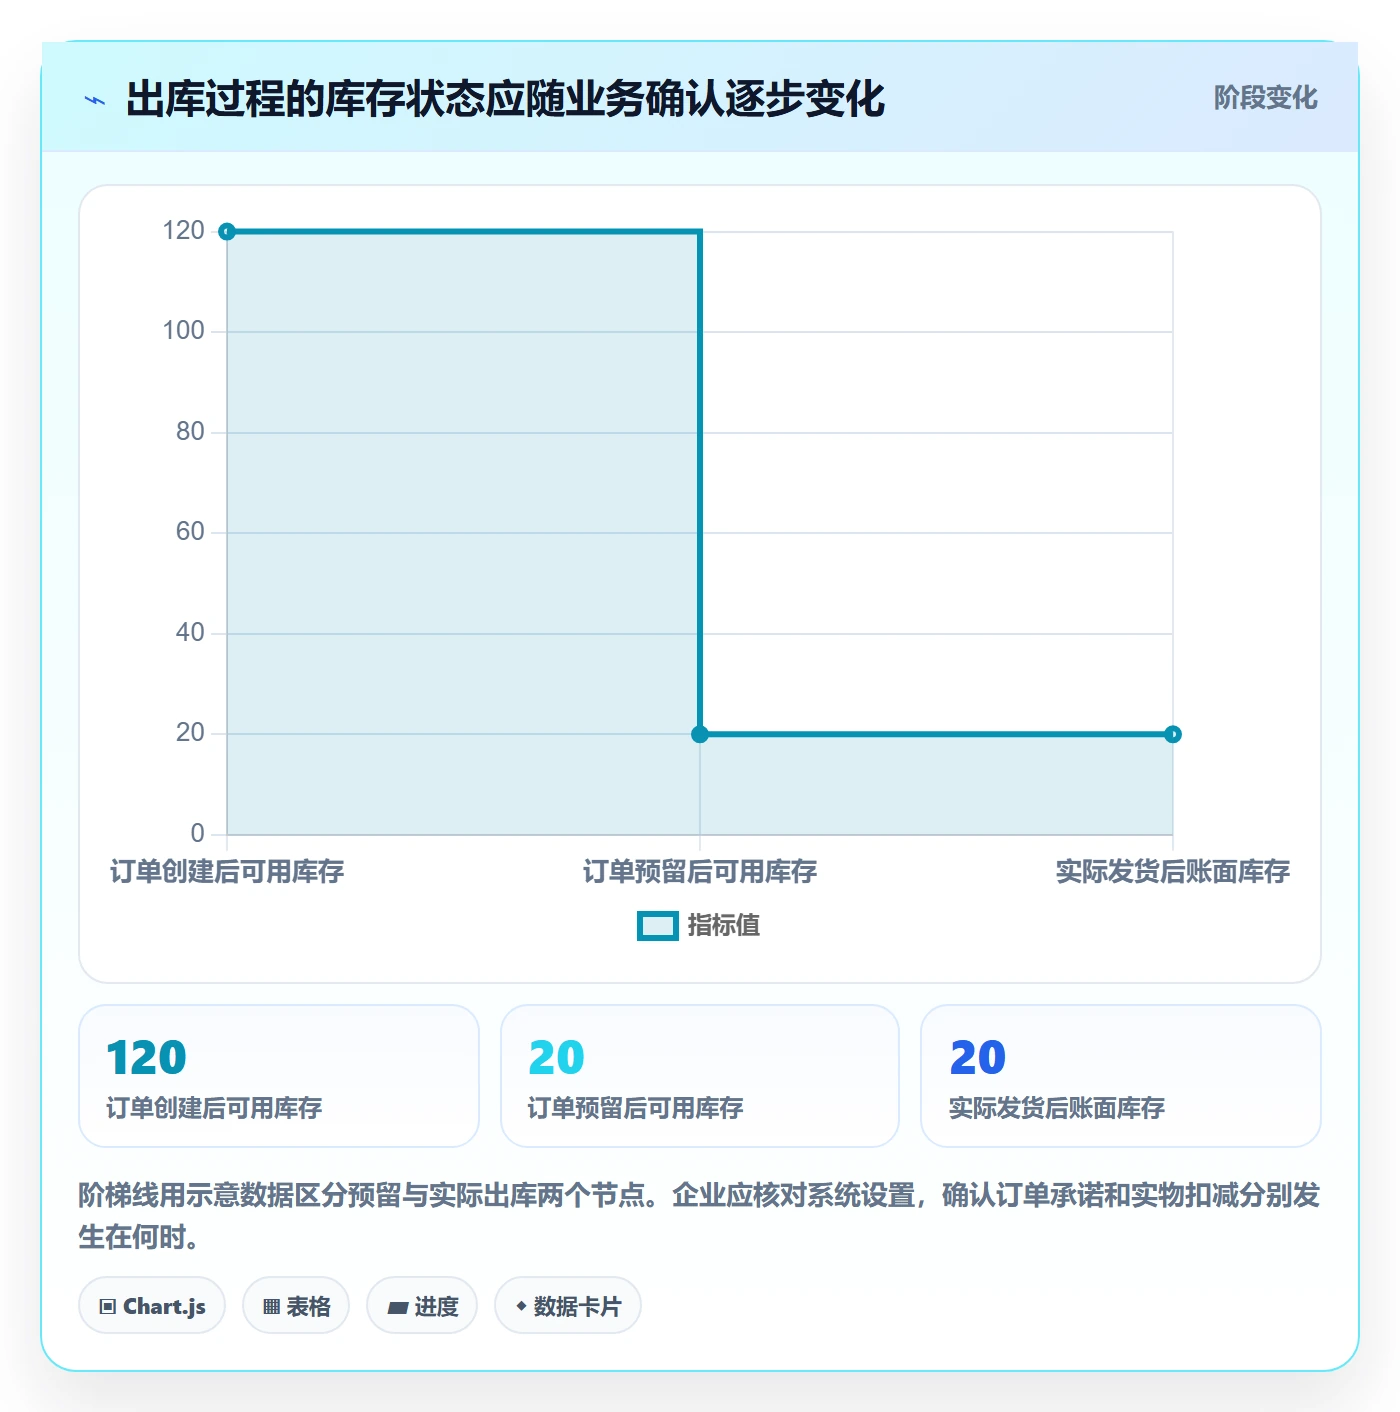Image resolution: width=1400 pixels, height=1412 pixels.
Task: Open the Chart.js tag chip
Action: [x=152, y=1305]
